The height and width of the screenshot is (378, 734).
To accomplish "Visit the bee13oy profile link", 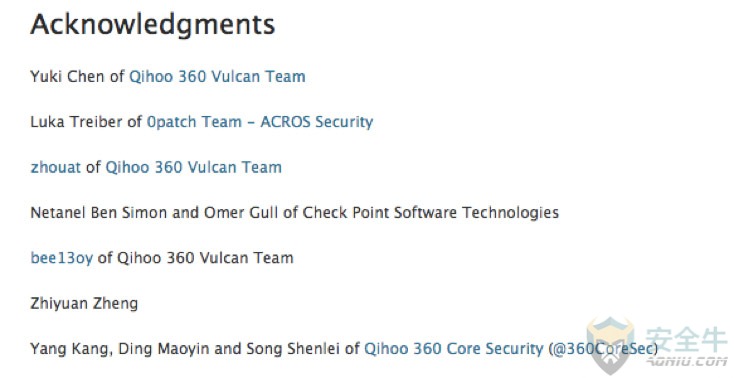I will click(61, 258).
